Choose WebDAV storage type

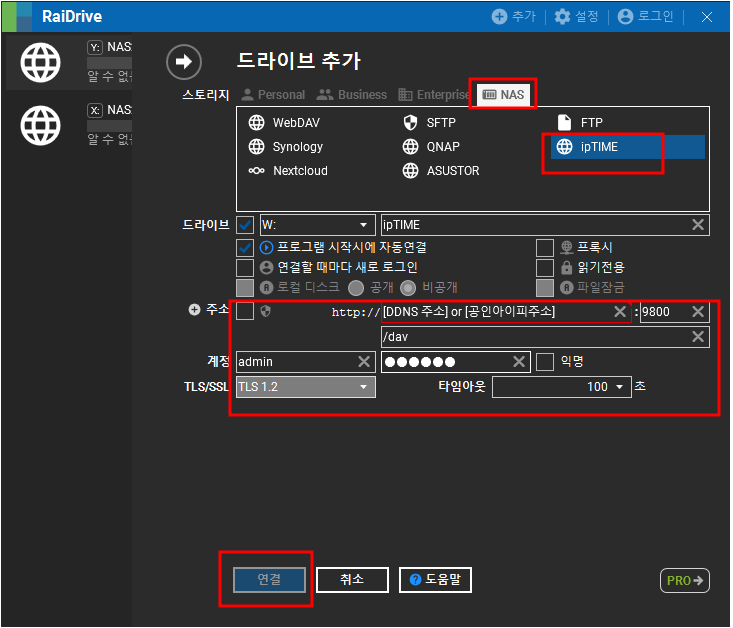(x=284, y=123)
